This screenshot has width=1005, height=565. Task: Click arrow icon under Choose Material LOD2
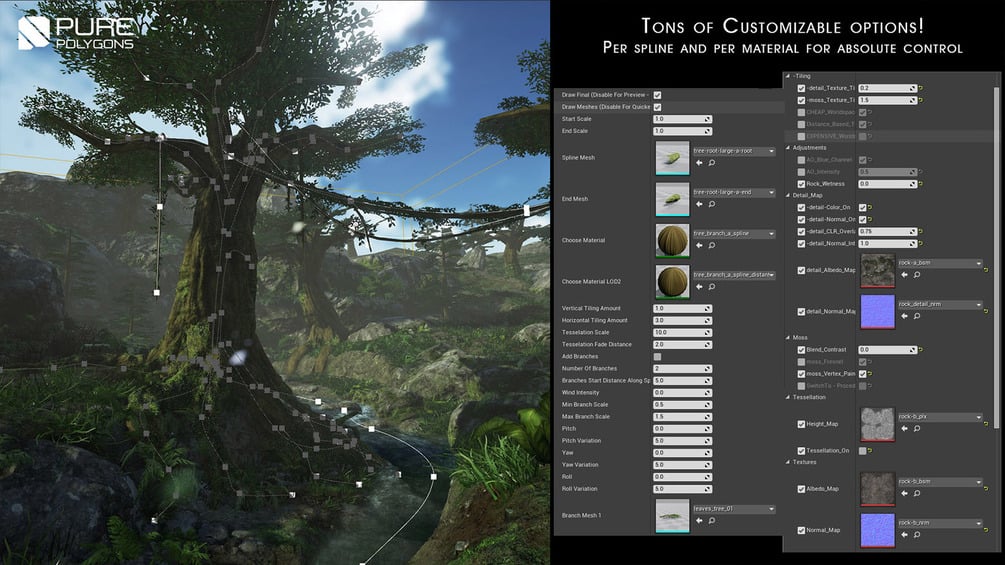(699, 287)
